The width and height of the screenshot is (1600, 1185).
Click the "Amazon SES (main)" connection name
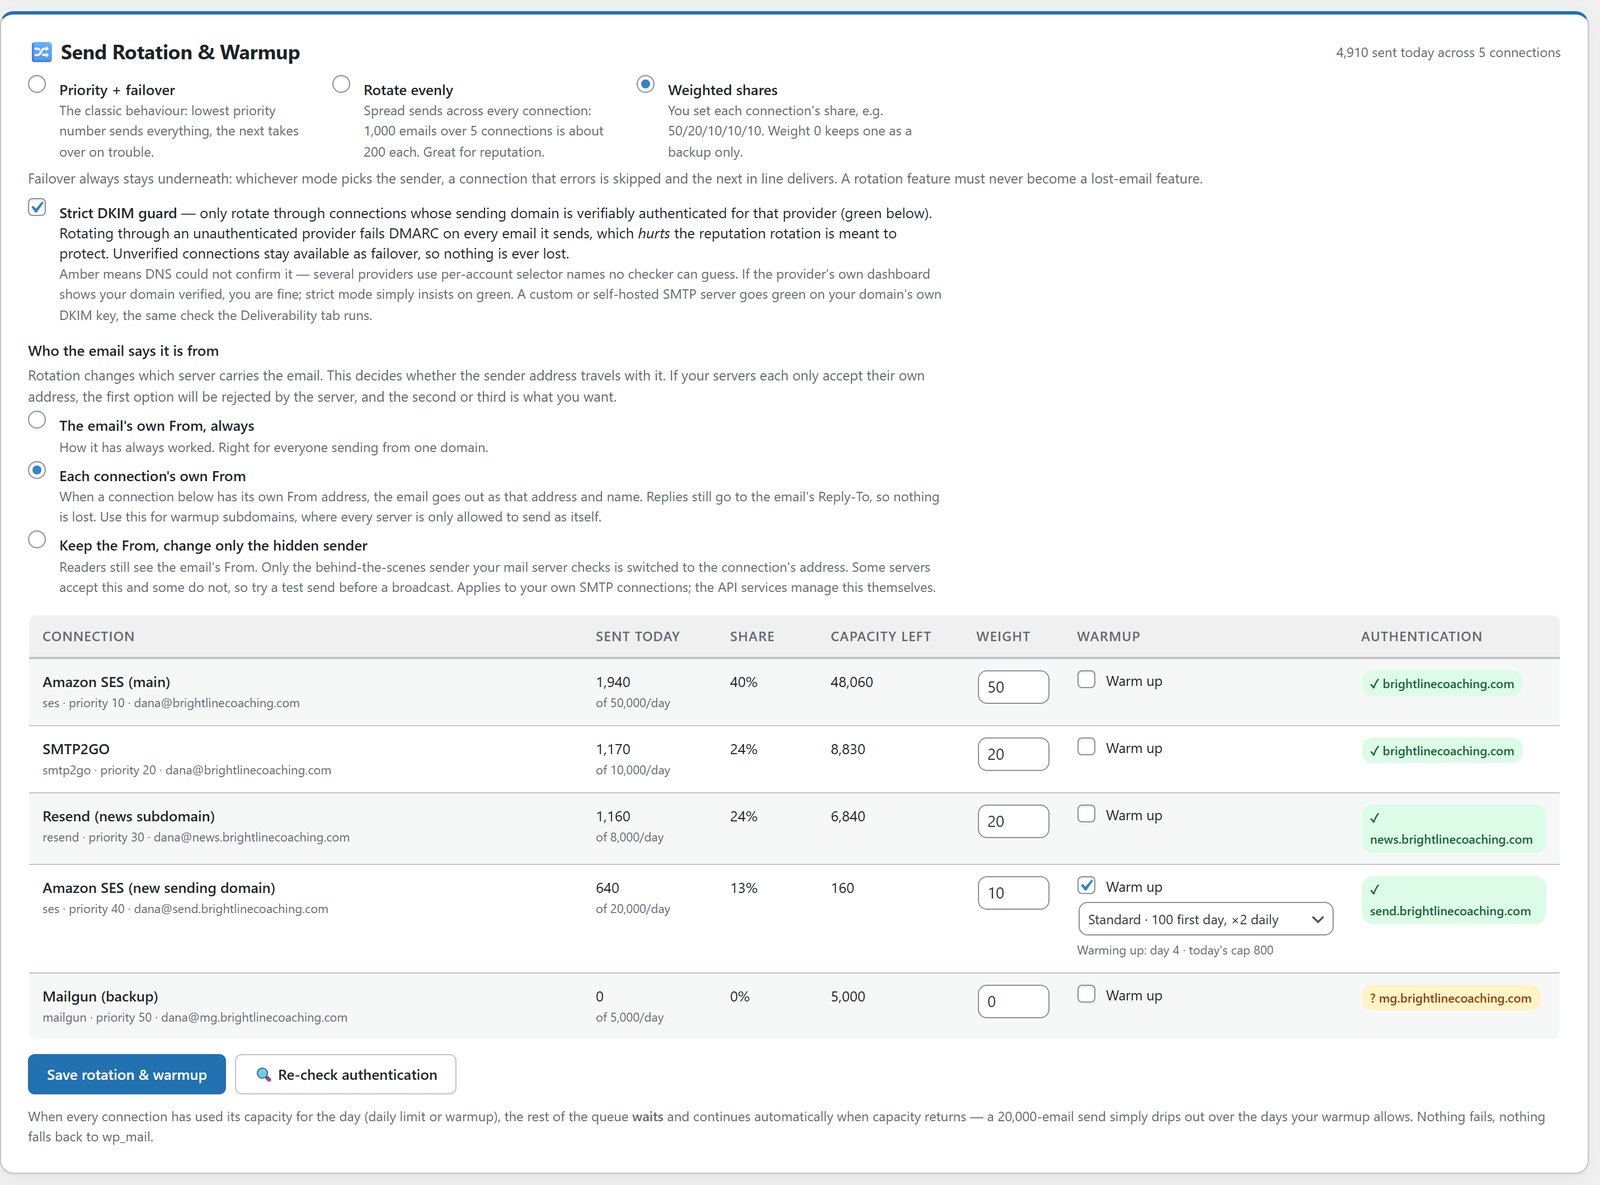coord(106,682)
